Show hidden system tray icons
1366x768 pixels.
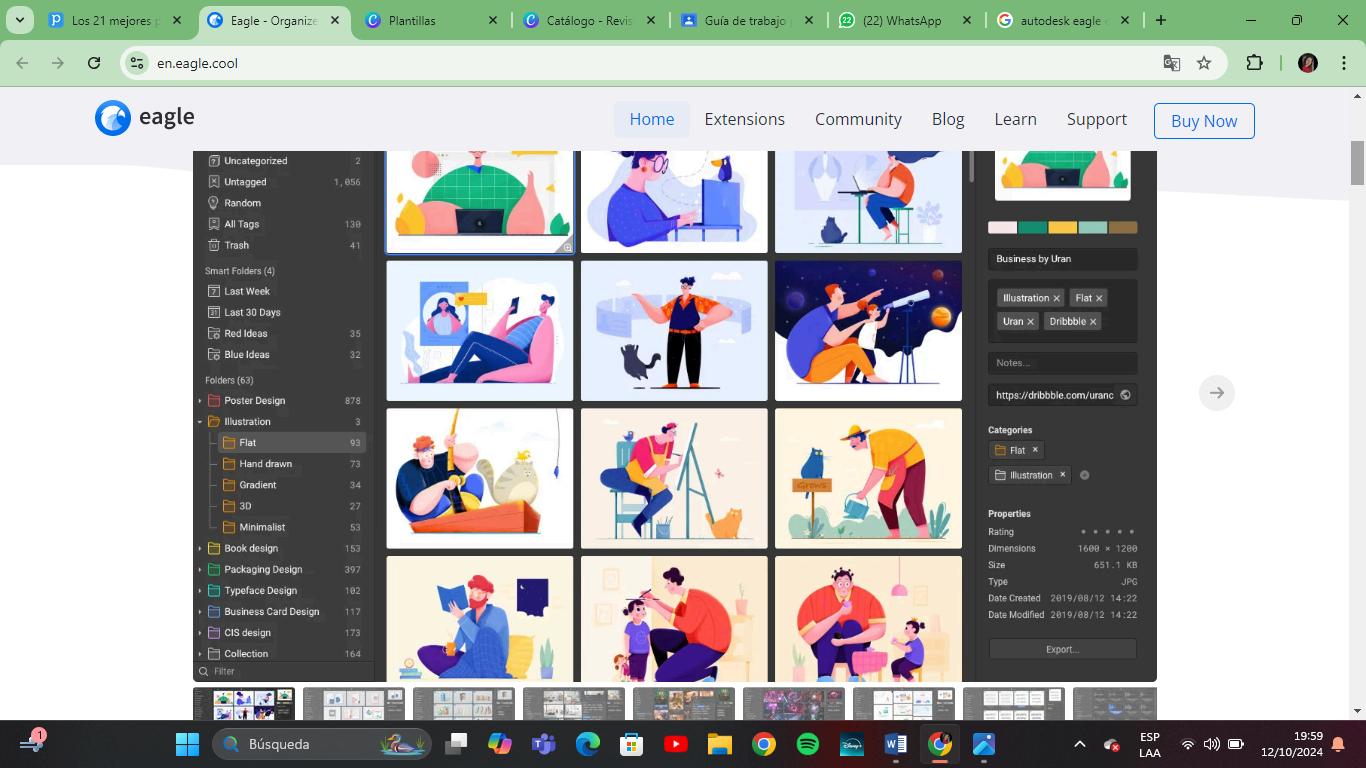click(1079, 744)
